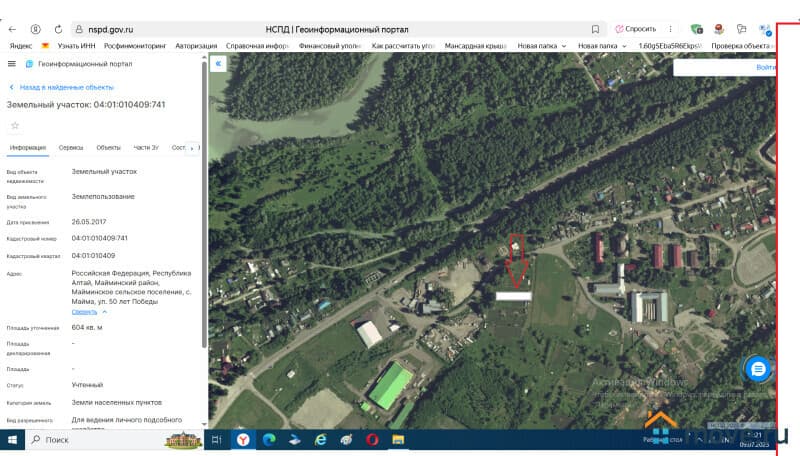This screenshot has height=456, width=800.
Task: Click the Геоинформационный портал logo icon
Action: click(30, 64)
